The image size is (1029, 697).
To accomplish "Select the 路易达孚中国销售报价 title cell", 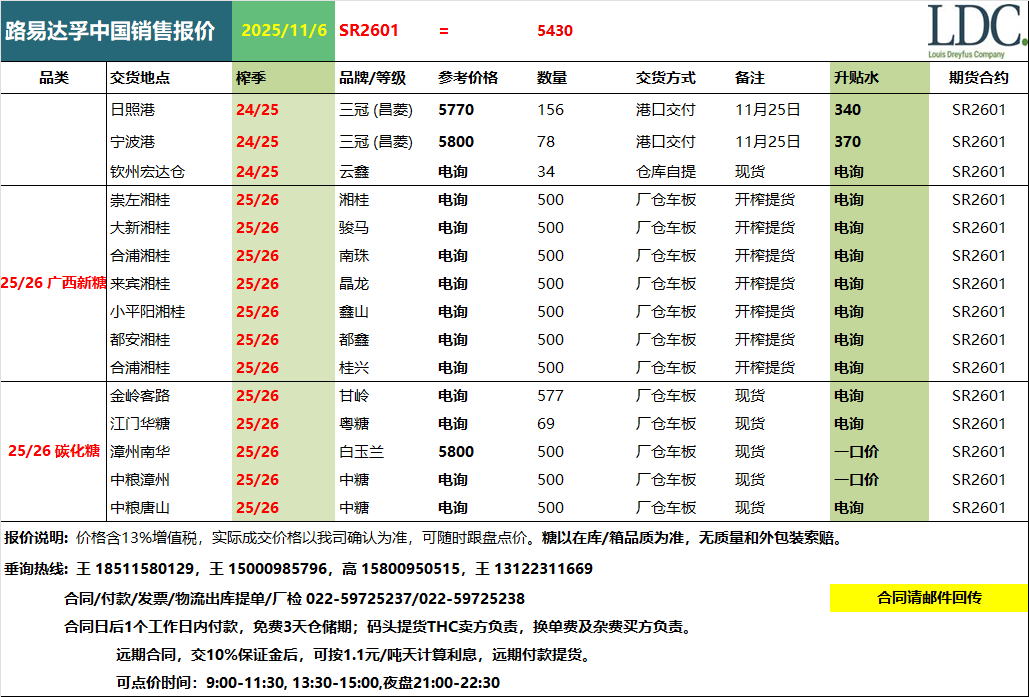I will pyautogui.click(x=116, y=31).
